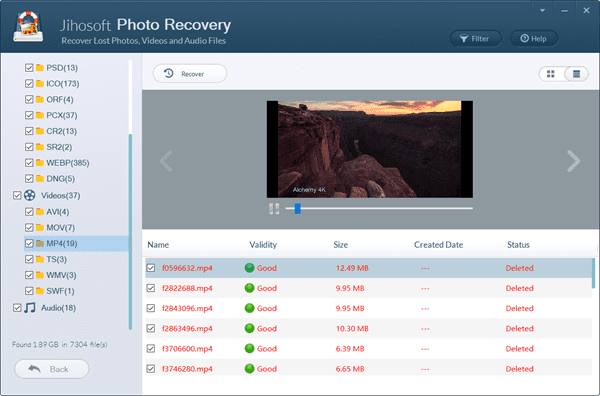The width and height of the screenshot is (600, 396).
Task: Sort by the Status column header
Action: tap(518, 245)
